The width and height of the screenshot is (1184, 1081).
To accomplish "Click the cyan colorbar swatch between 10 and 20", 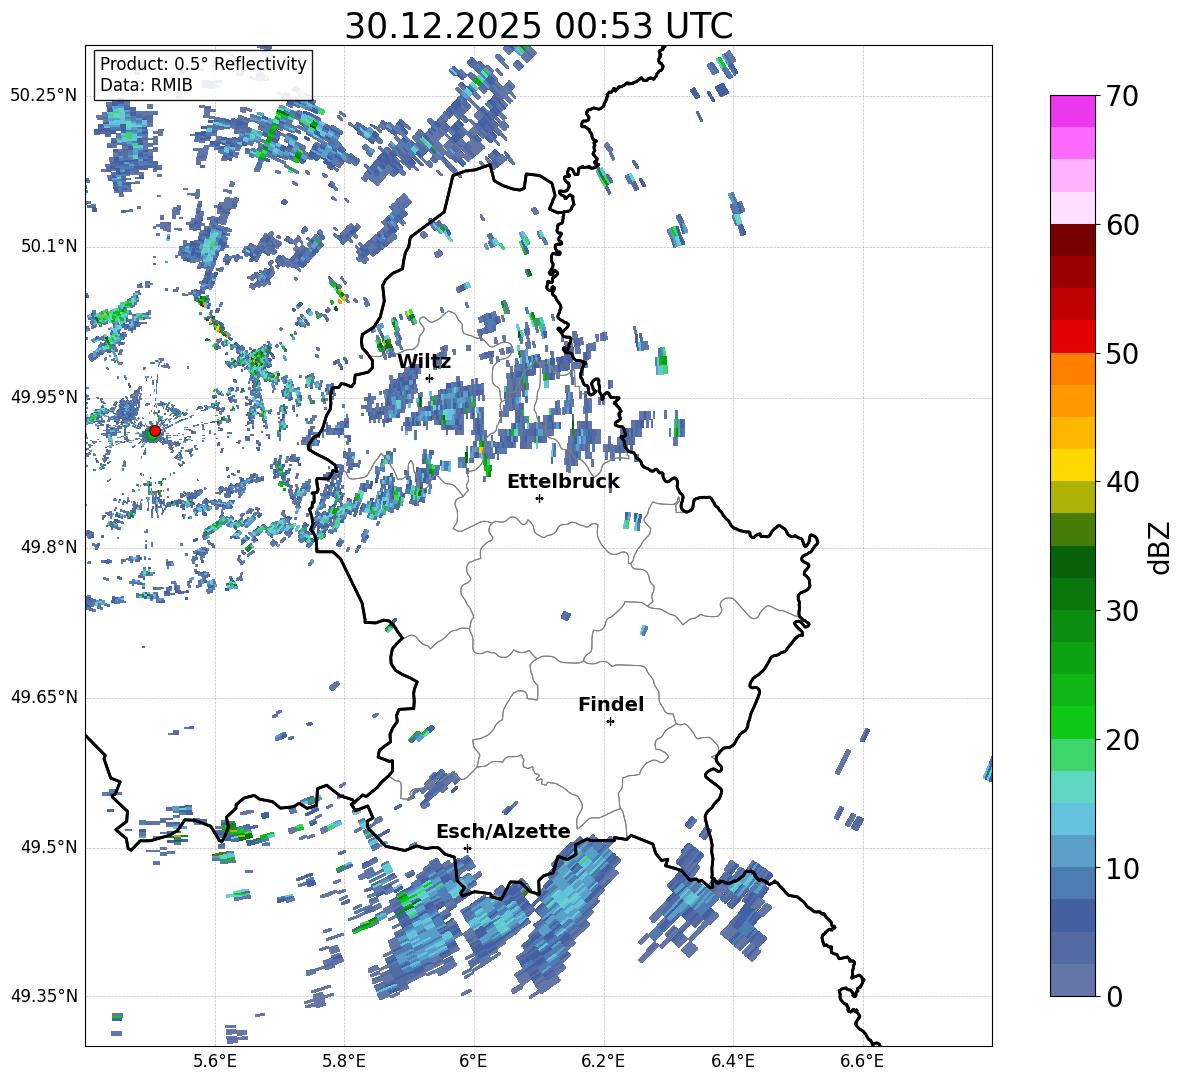I will (x=1072, y=787).
